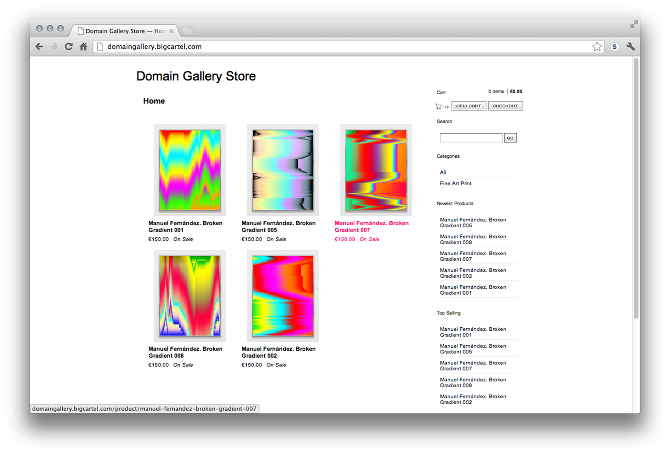670x455 pixels.
Task: Click the Broken Gradient 002 title under its thumbnail
Action: pos(278,352)
